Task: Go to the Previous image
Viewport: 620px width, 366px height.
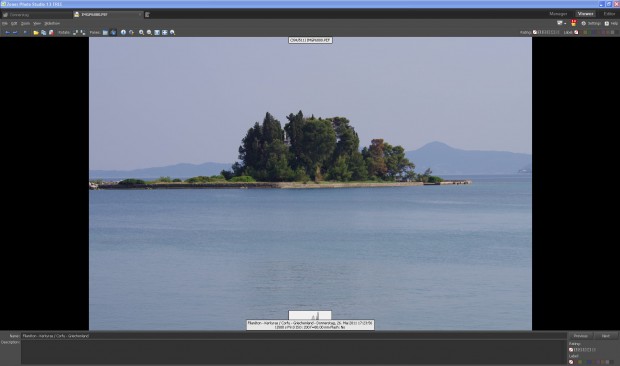Action: point(580,336)
